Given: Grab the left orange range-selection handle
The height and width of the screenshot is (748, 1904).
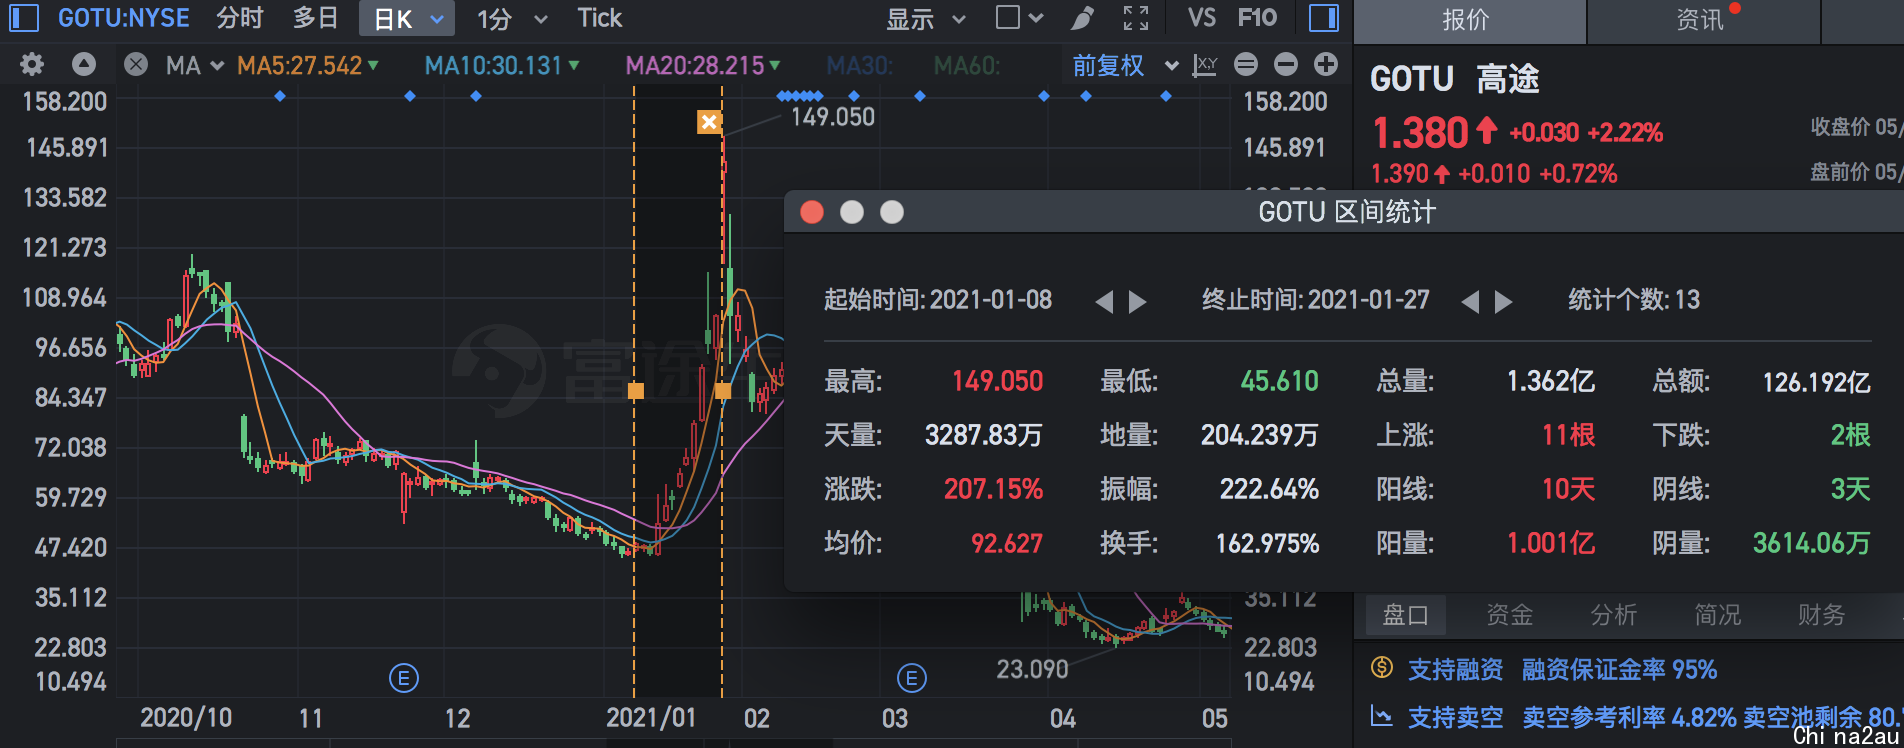Looking at the screenshot, I should tap(635, 391).
